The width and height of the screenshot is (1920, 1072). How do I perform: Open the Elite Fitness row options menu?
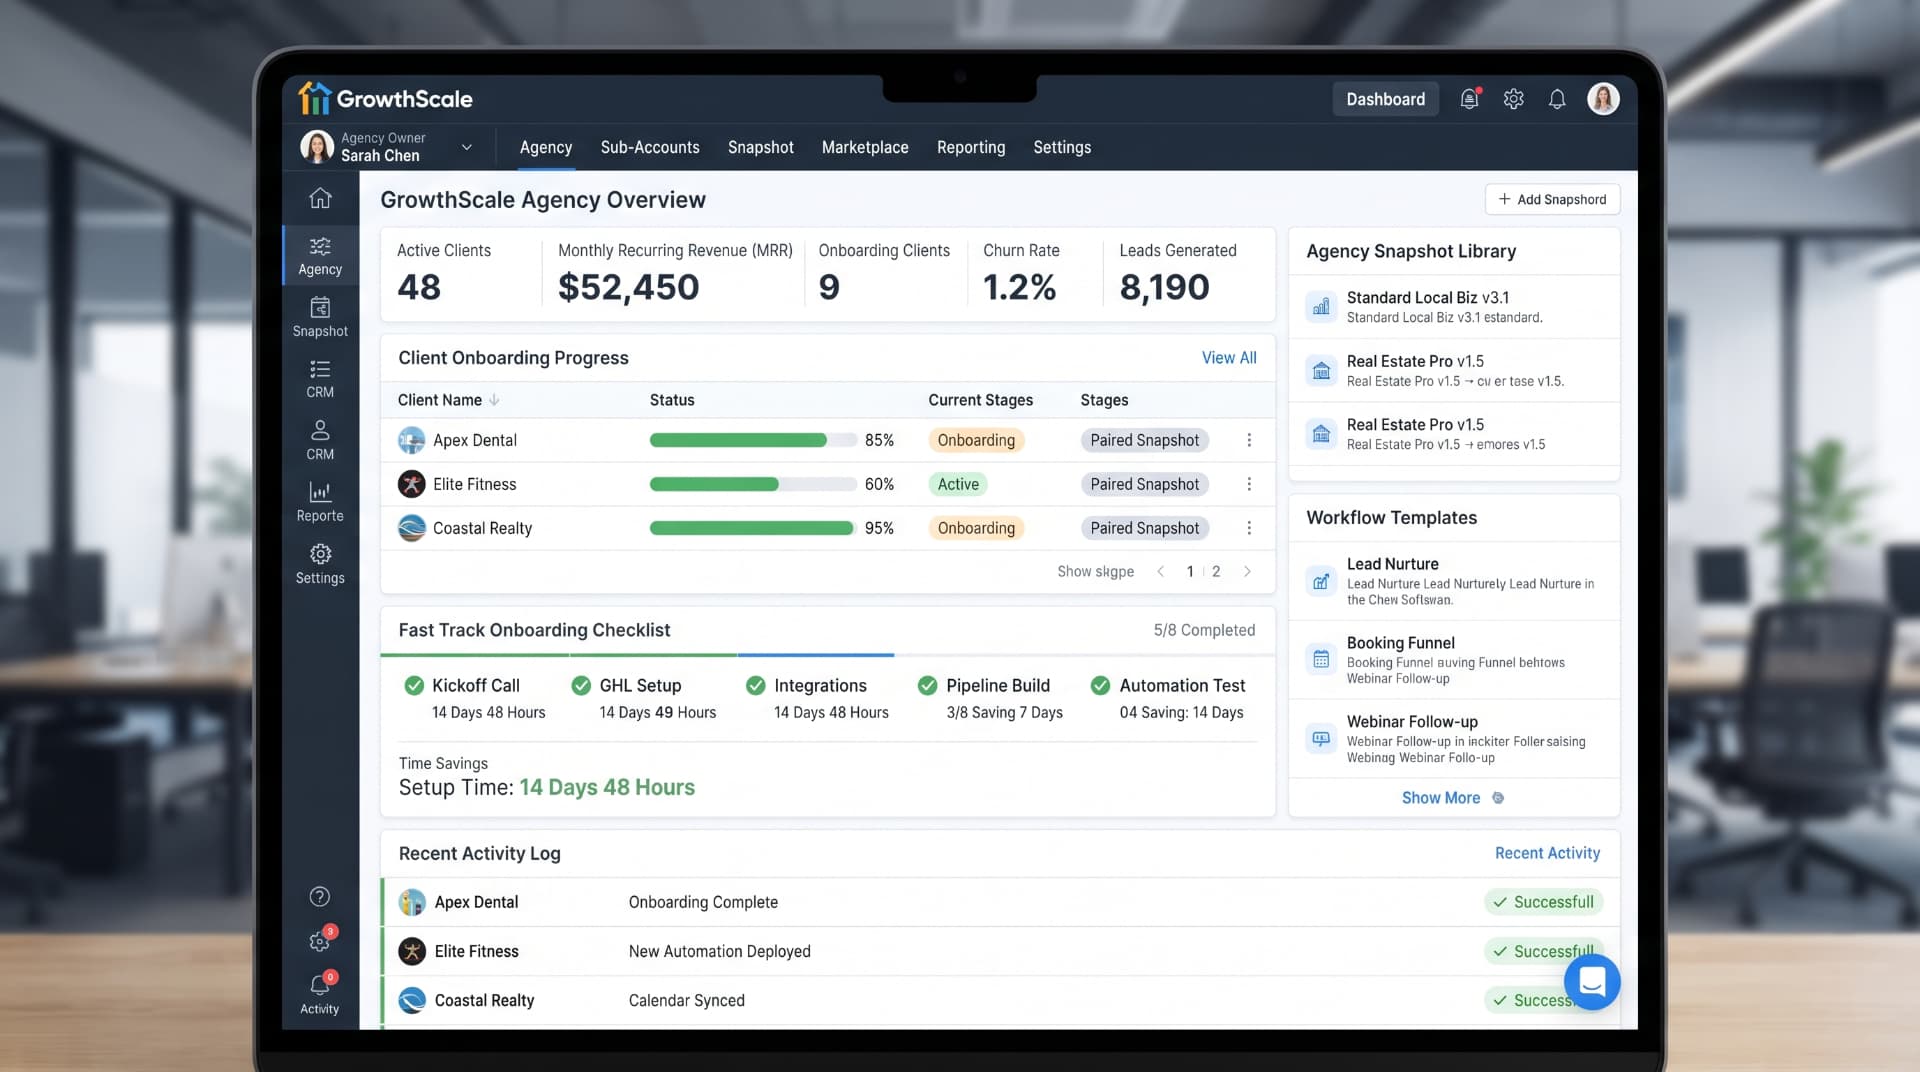pos(1249,484)
